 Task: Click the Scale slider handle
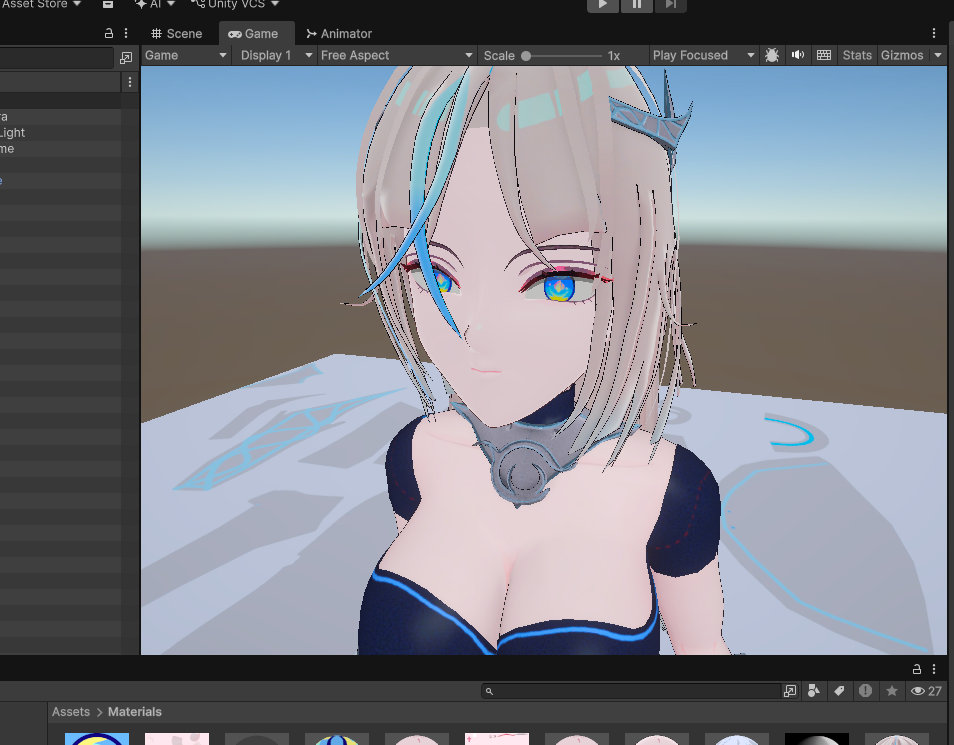(x=526, y=56)
